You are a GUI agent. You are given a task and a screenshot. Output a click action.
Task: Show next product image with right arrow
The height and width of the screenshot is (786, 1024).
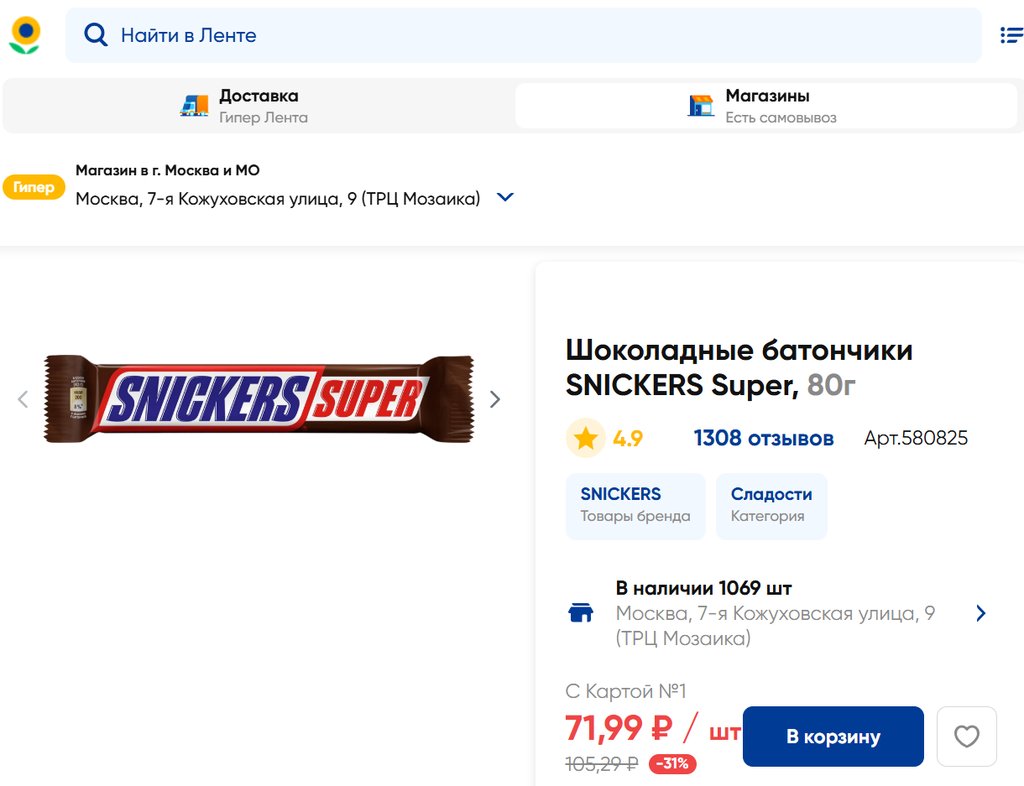point(494,399)
